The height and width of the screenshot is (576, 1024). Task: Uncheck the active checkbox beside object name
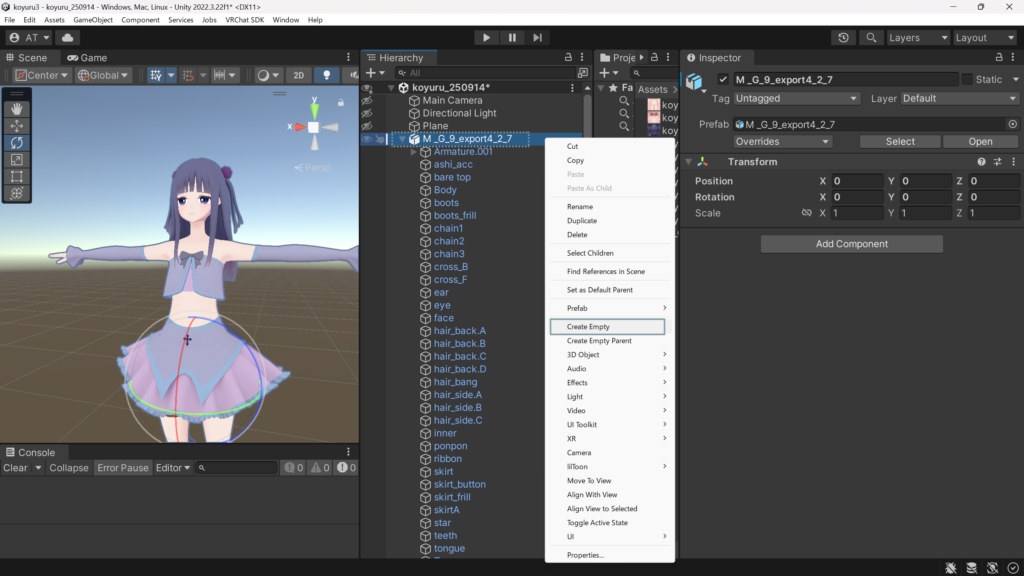point(723,79)
